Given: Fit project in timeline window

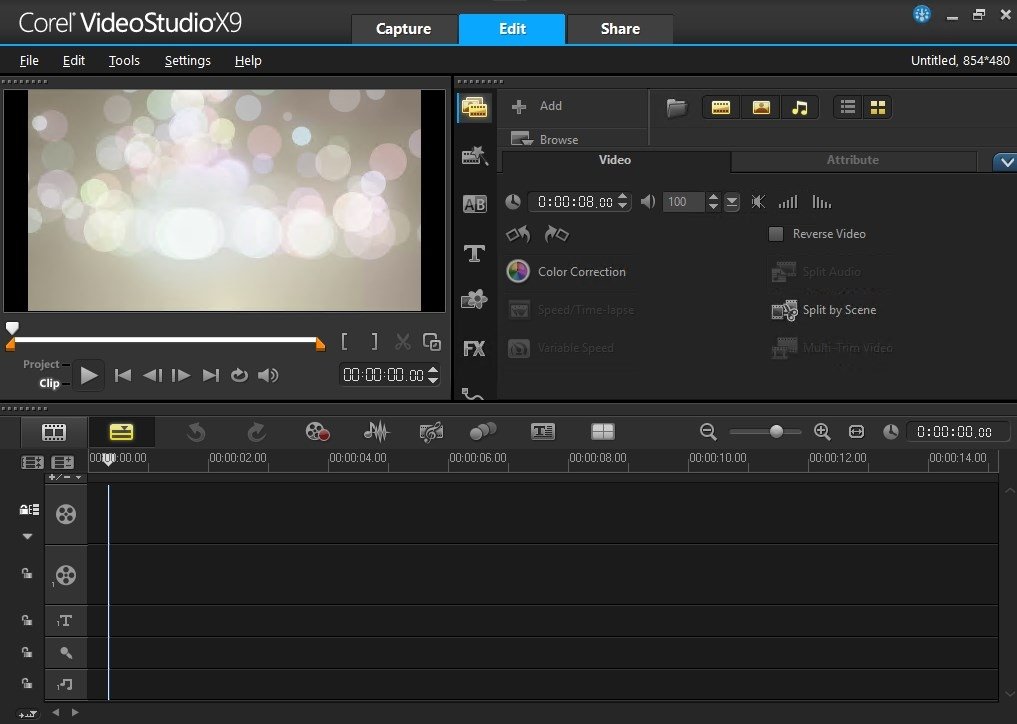Looking at the screenshot, I should [x=856, y=432].
